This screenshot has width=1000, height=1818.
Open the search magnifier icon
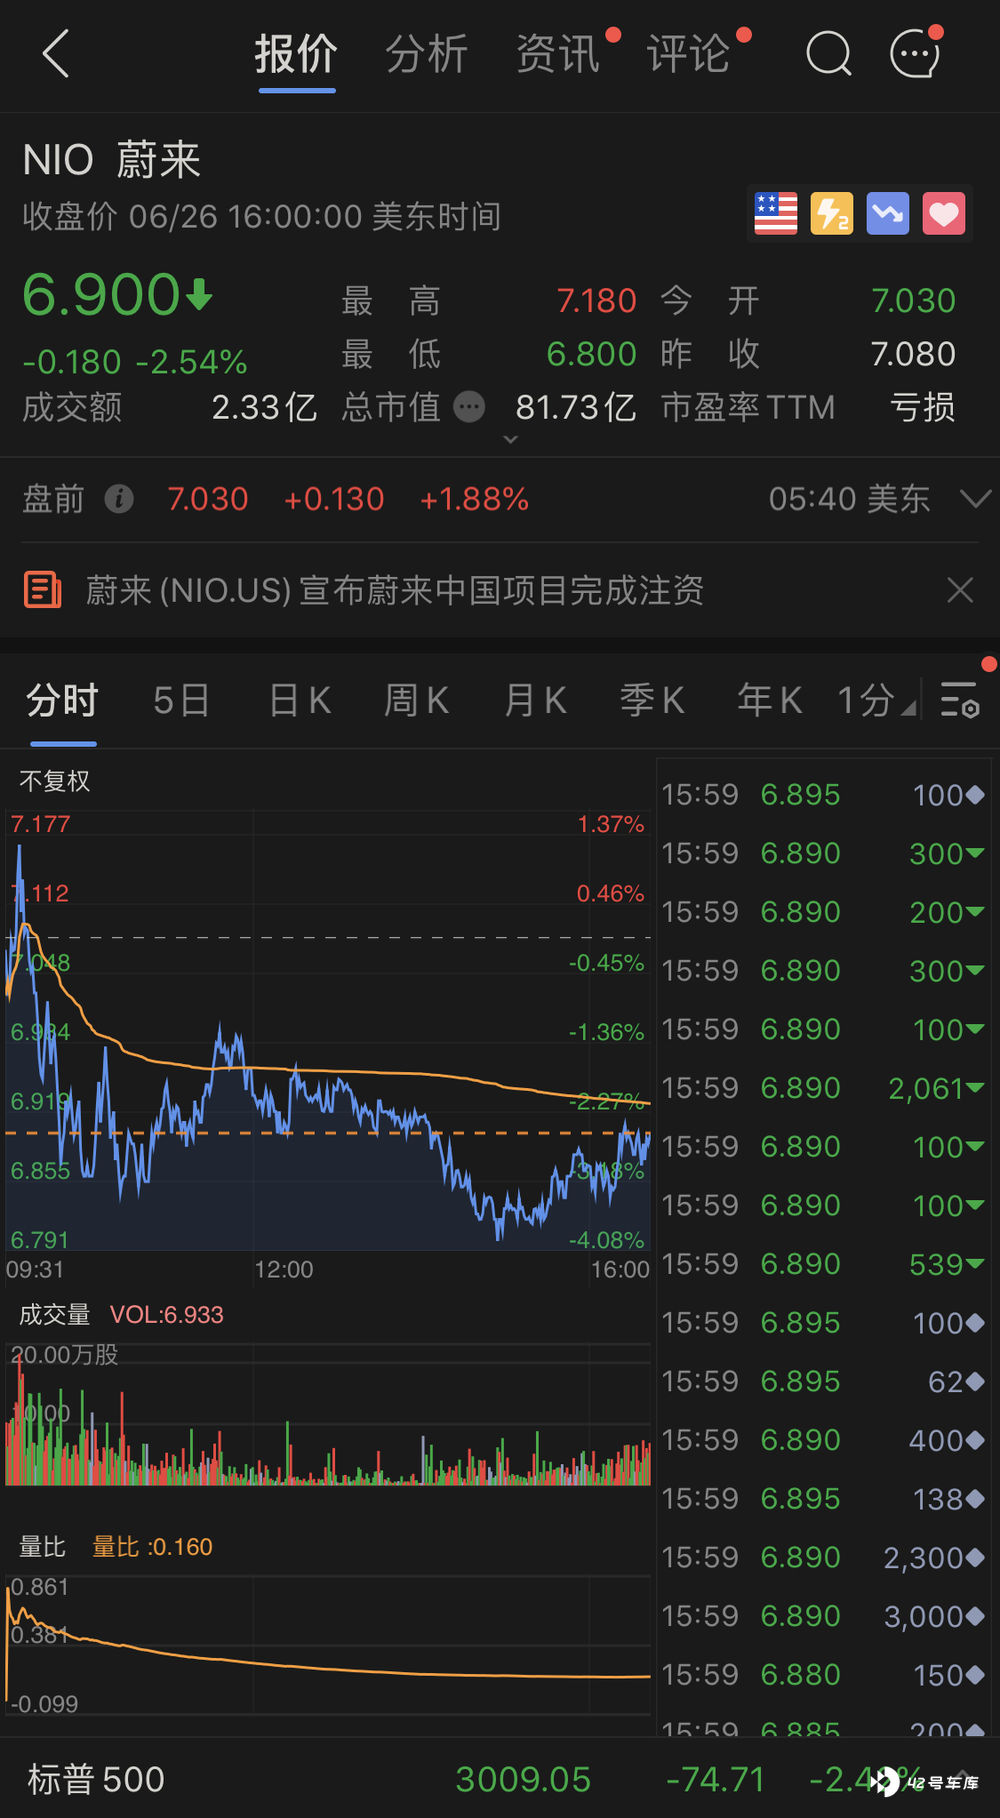pos(828,53)
